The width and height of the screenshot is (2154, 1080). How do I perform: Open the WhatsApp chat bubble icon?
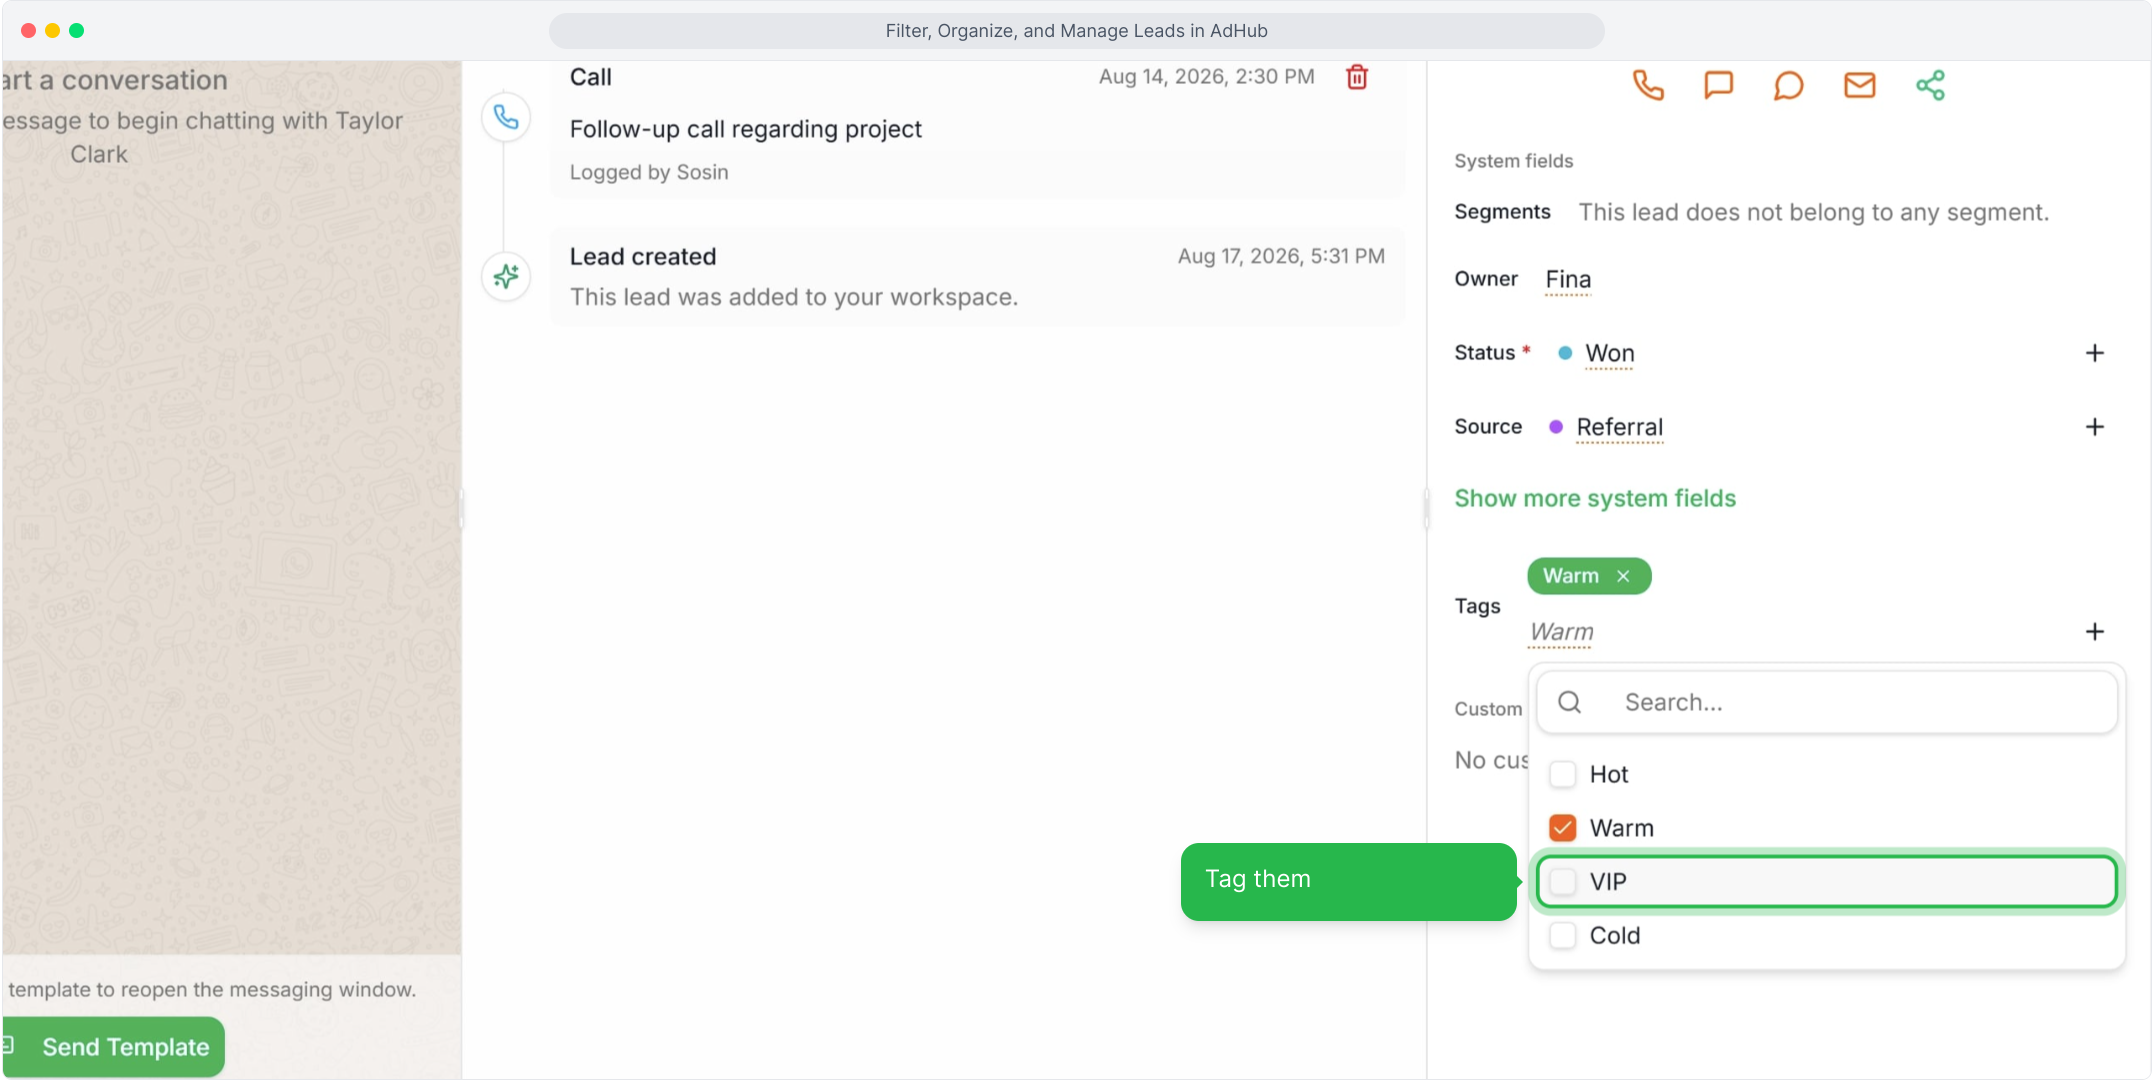(1789, 85)
